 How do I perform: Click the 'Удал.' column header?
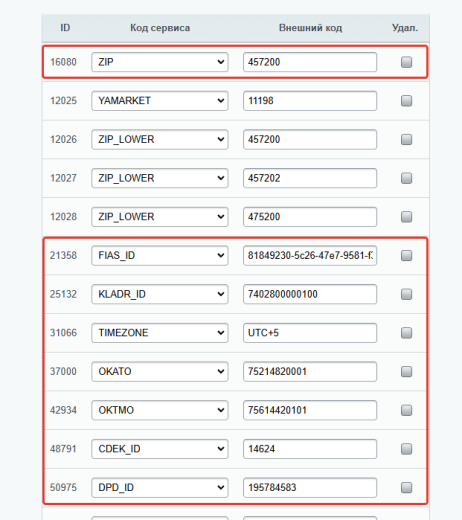405,28
